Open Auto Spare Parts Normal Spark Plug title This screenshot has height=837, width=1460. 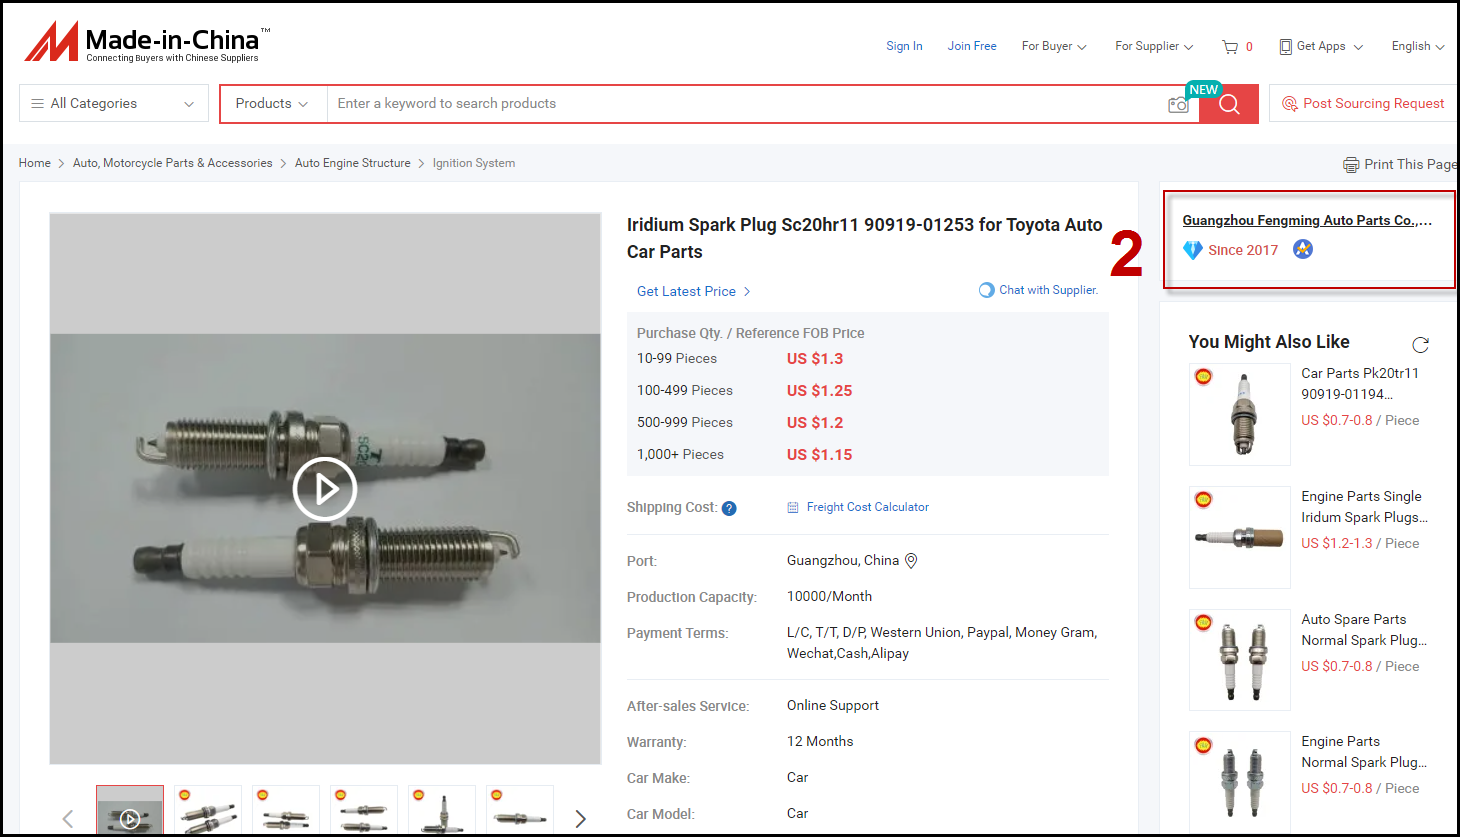[x=1364, y=630]
